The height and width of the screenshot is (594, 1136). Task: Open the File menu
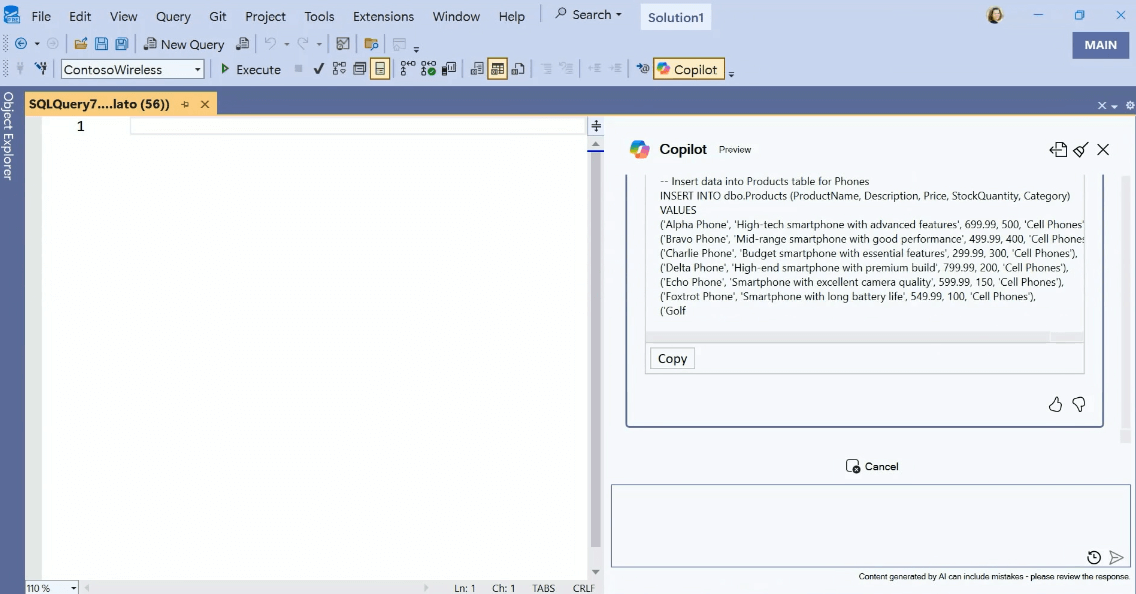(41, 16)
